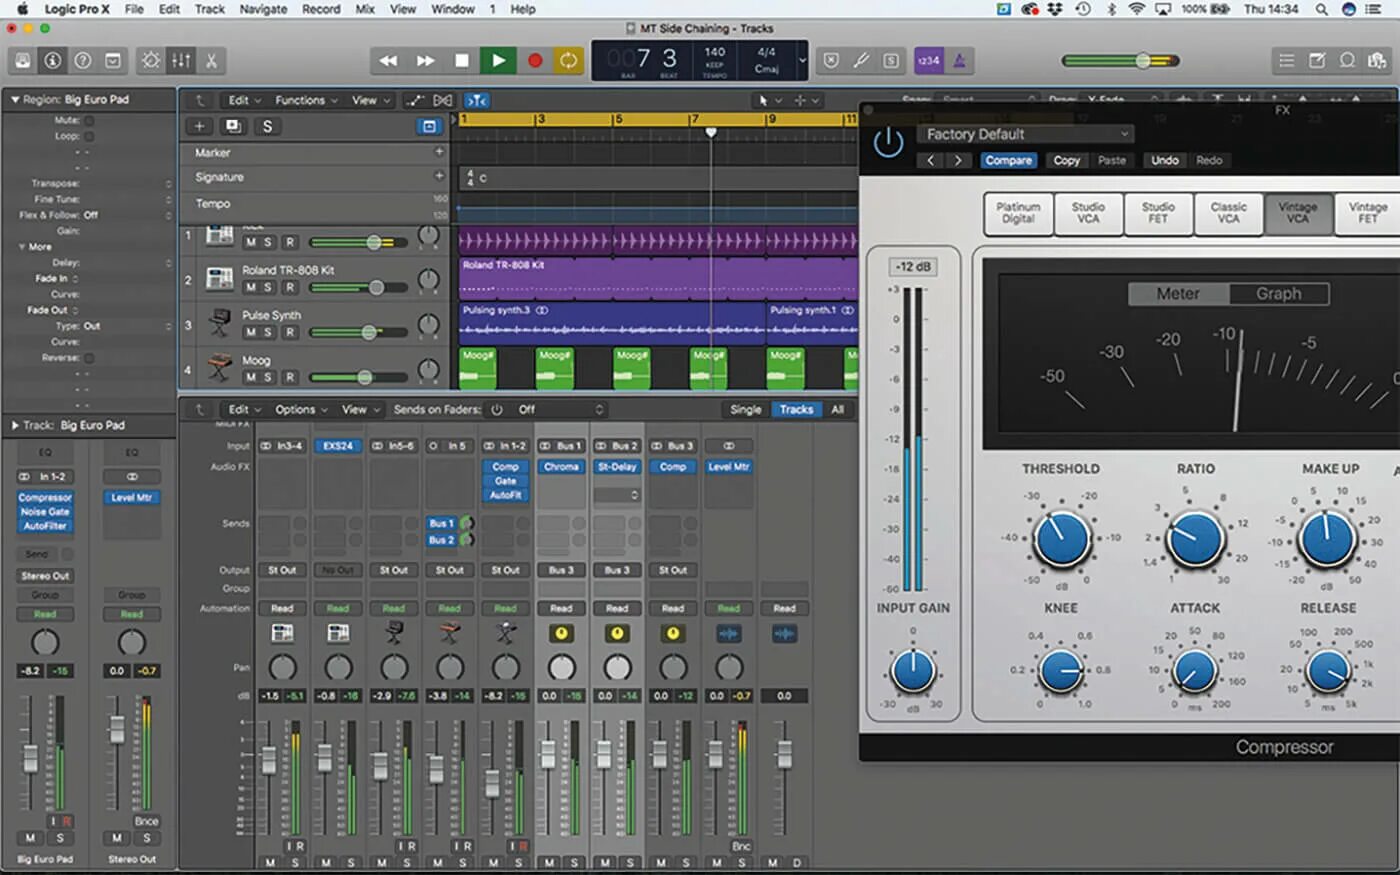Open the Quick Help question mark icon

(83, 61)
